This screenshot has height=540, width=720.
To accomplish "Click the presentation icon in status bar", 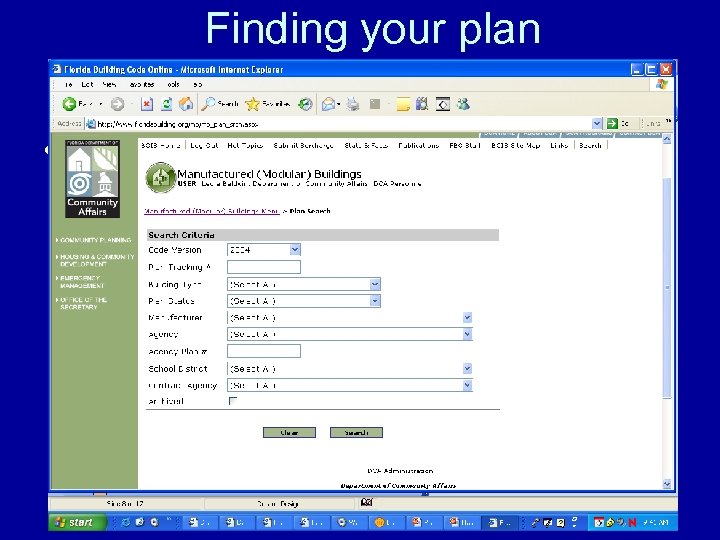I will click(x=366, y=502).
